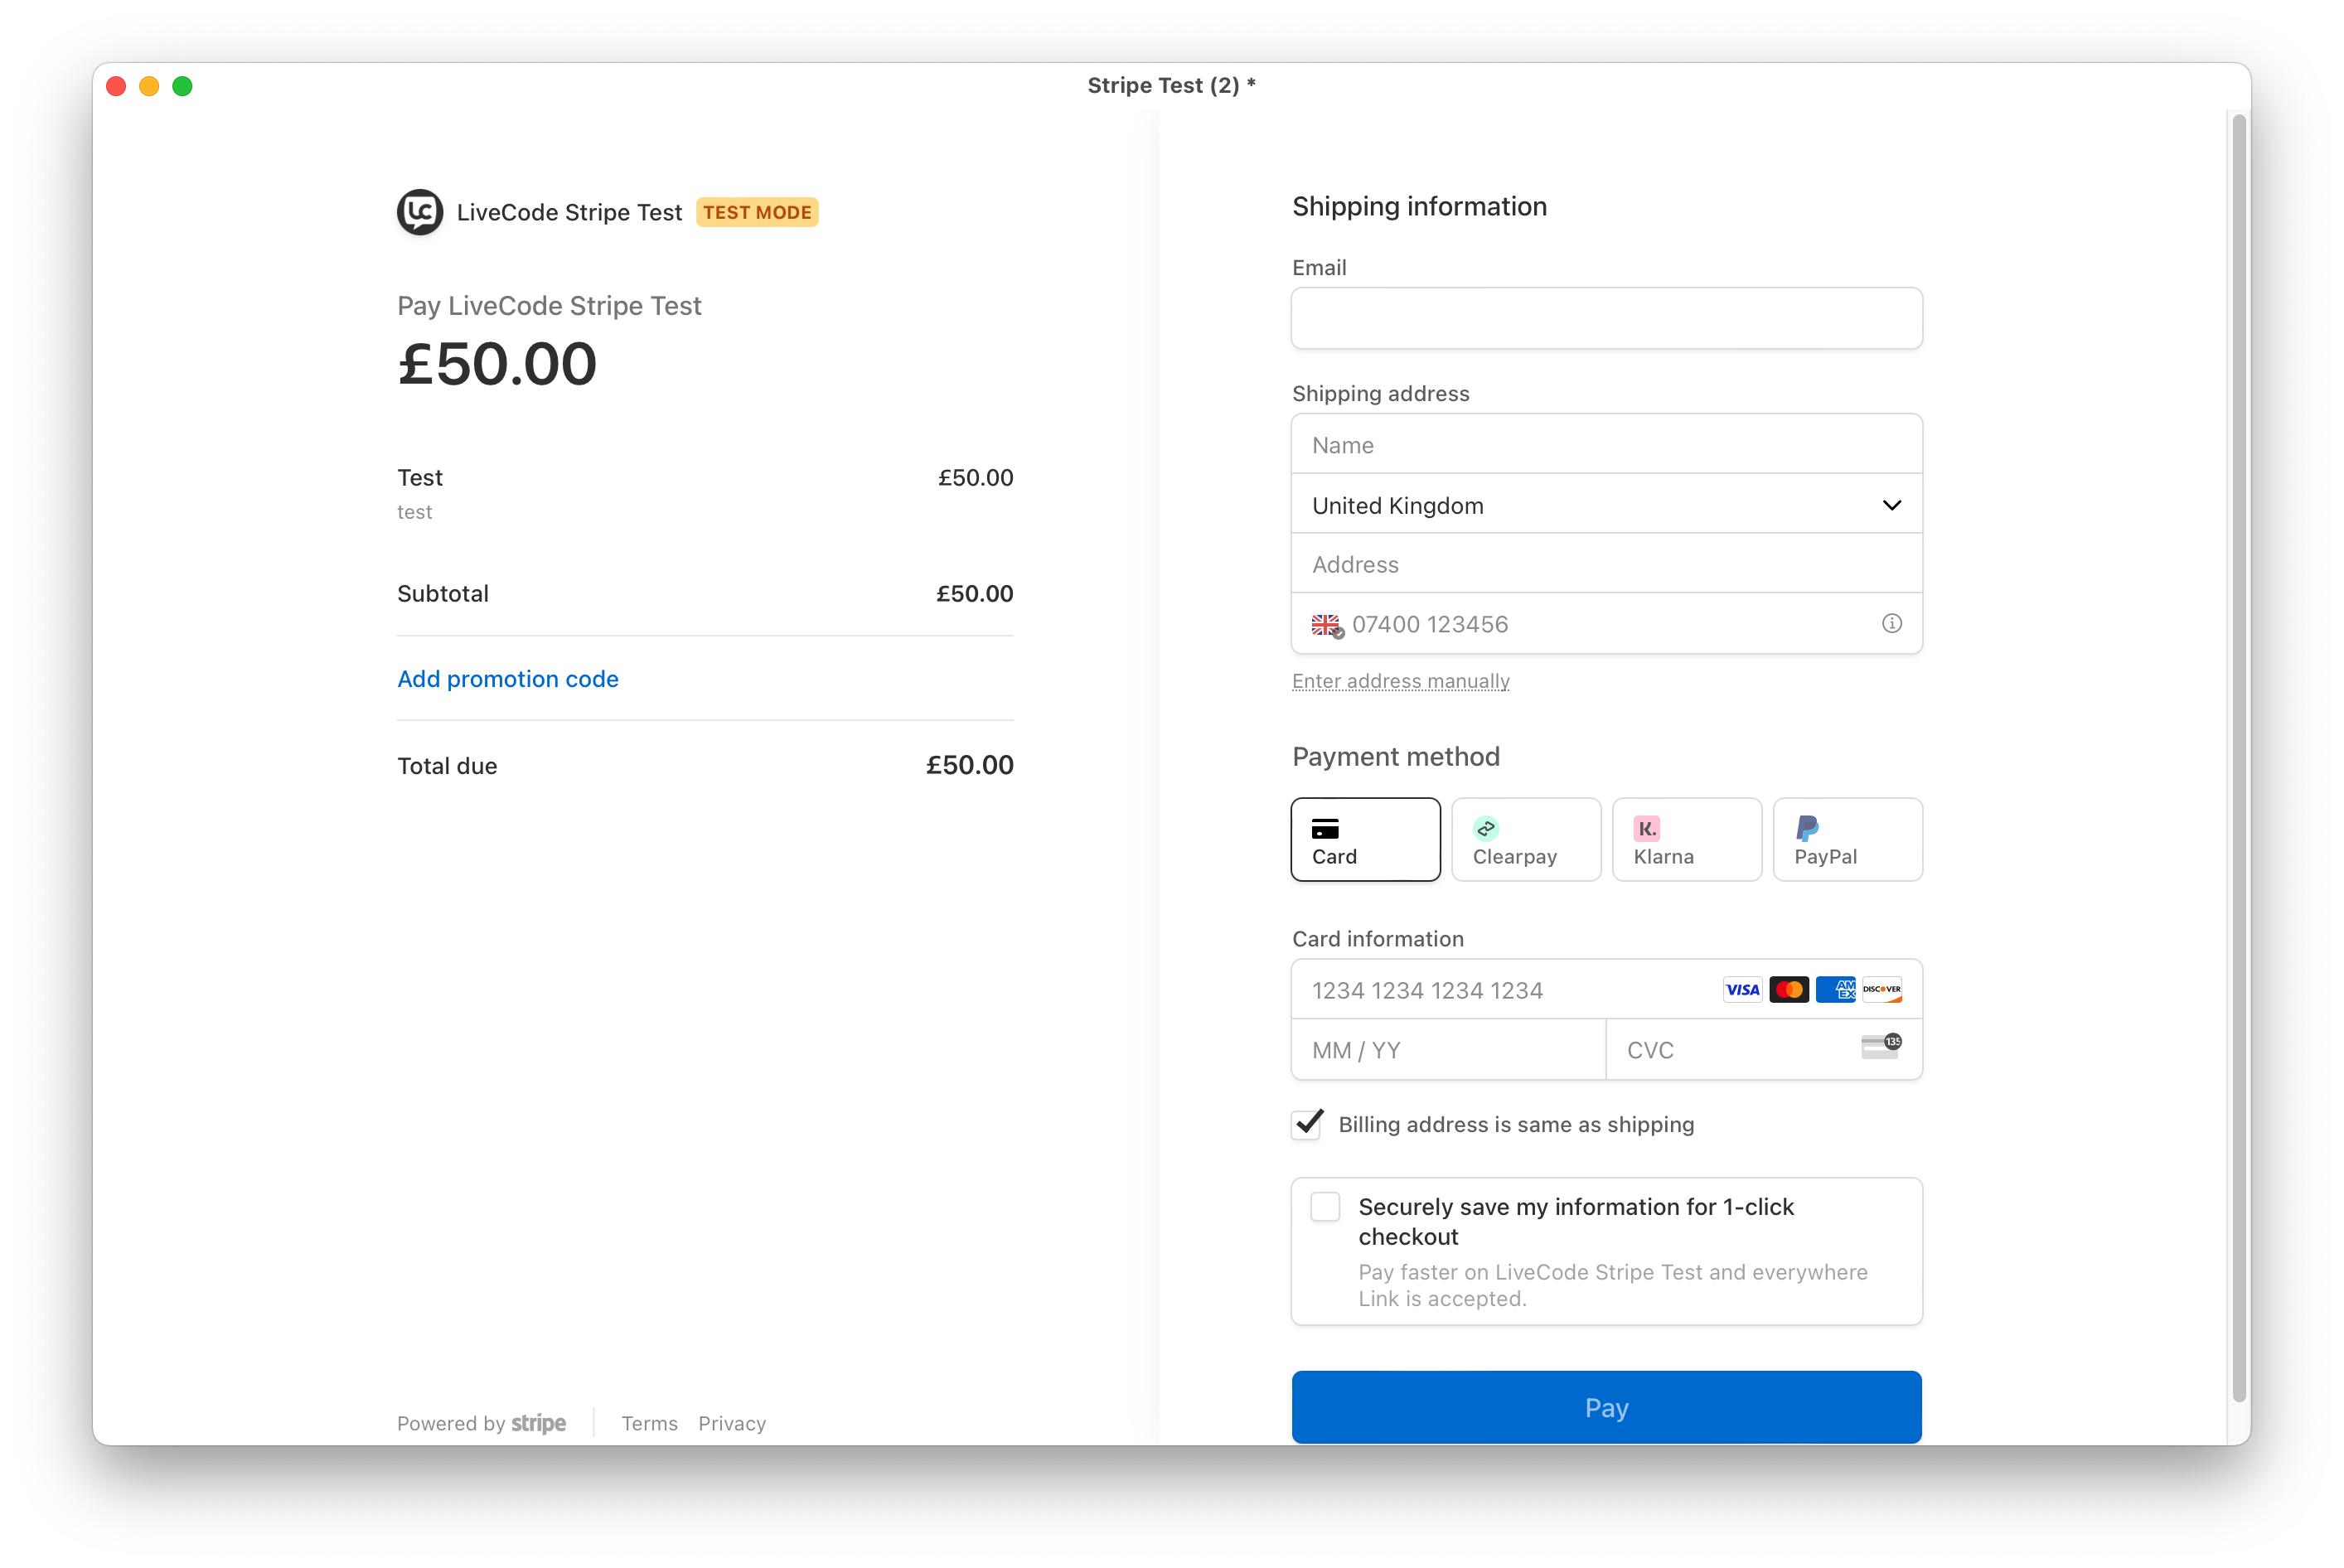Image resolution: width=2344 pixels, height=1568 pixels.
Task: Choose the Clearpay payment method
Action: tap(1526, 840)
